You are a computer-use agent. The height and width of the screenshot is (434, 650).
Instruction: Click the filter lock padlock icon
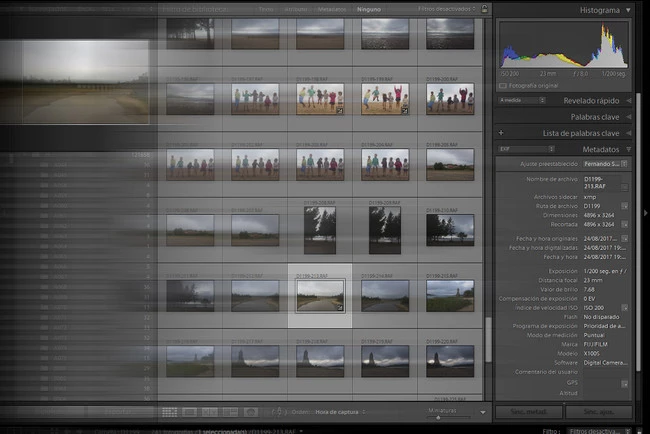click(486, 9)
